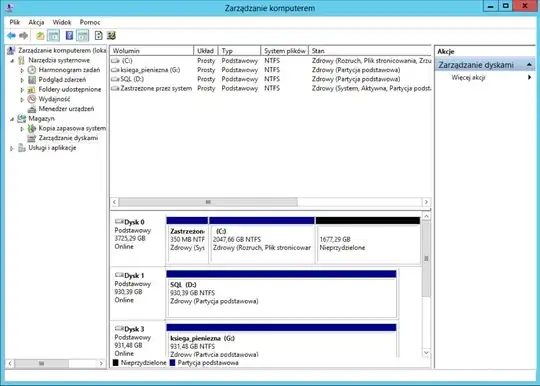Click the Refresh toolbar icon
This screenshot has width=540, height=386.
[x=98, y=35]
